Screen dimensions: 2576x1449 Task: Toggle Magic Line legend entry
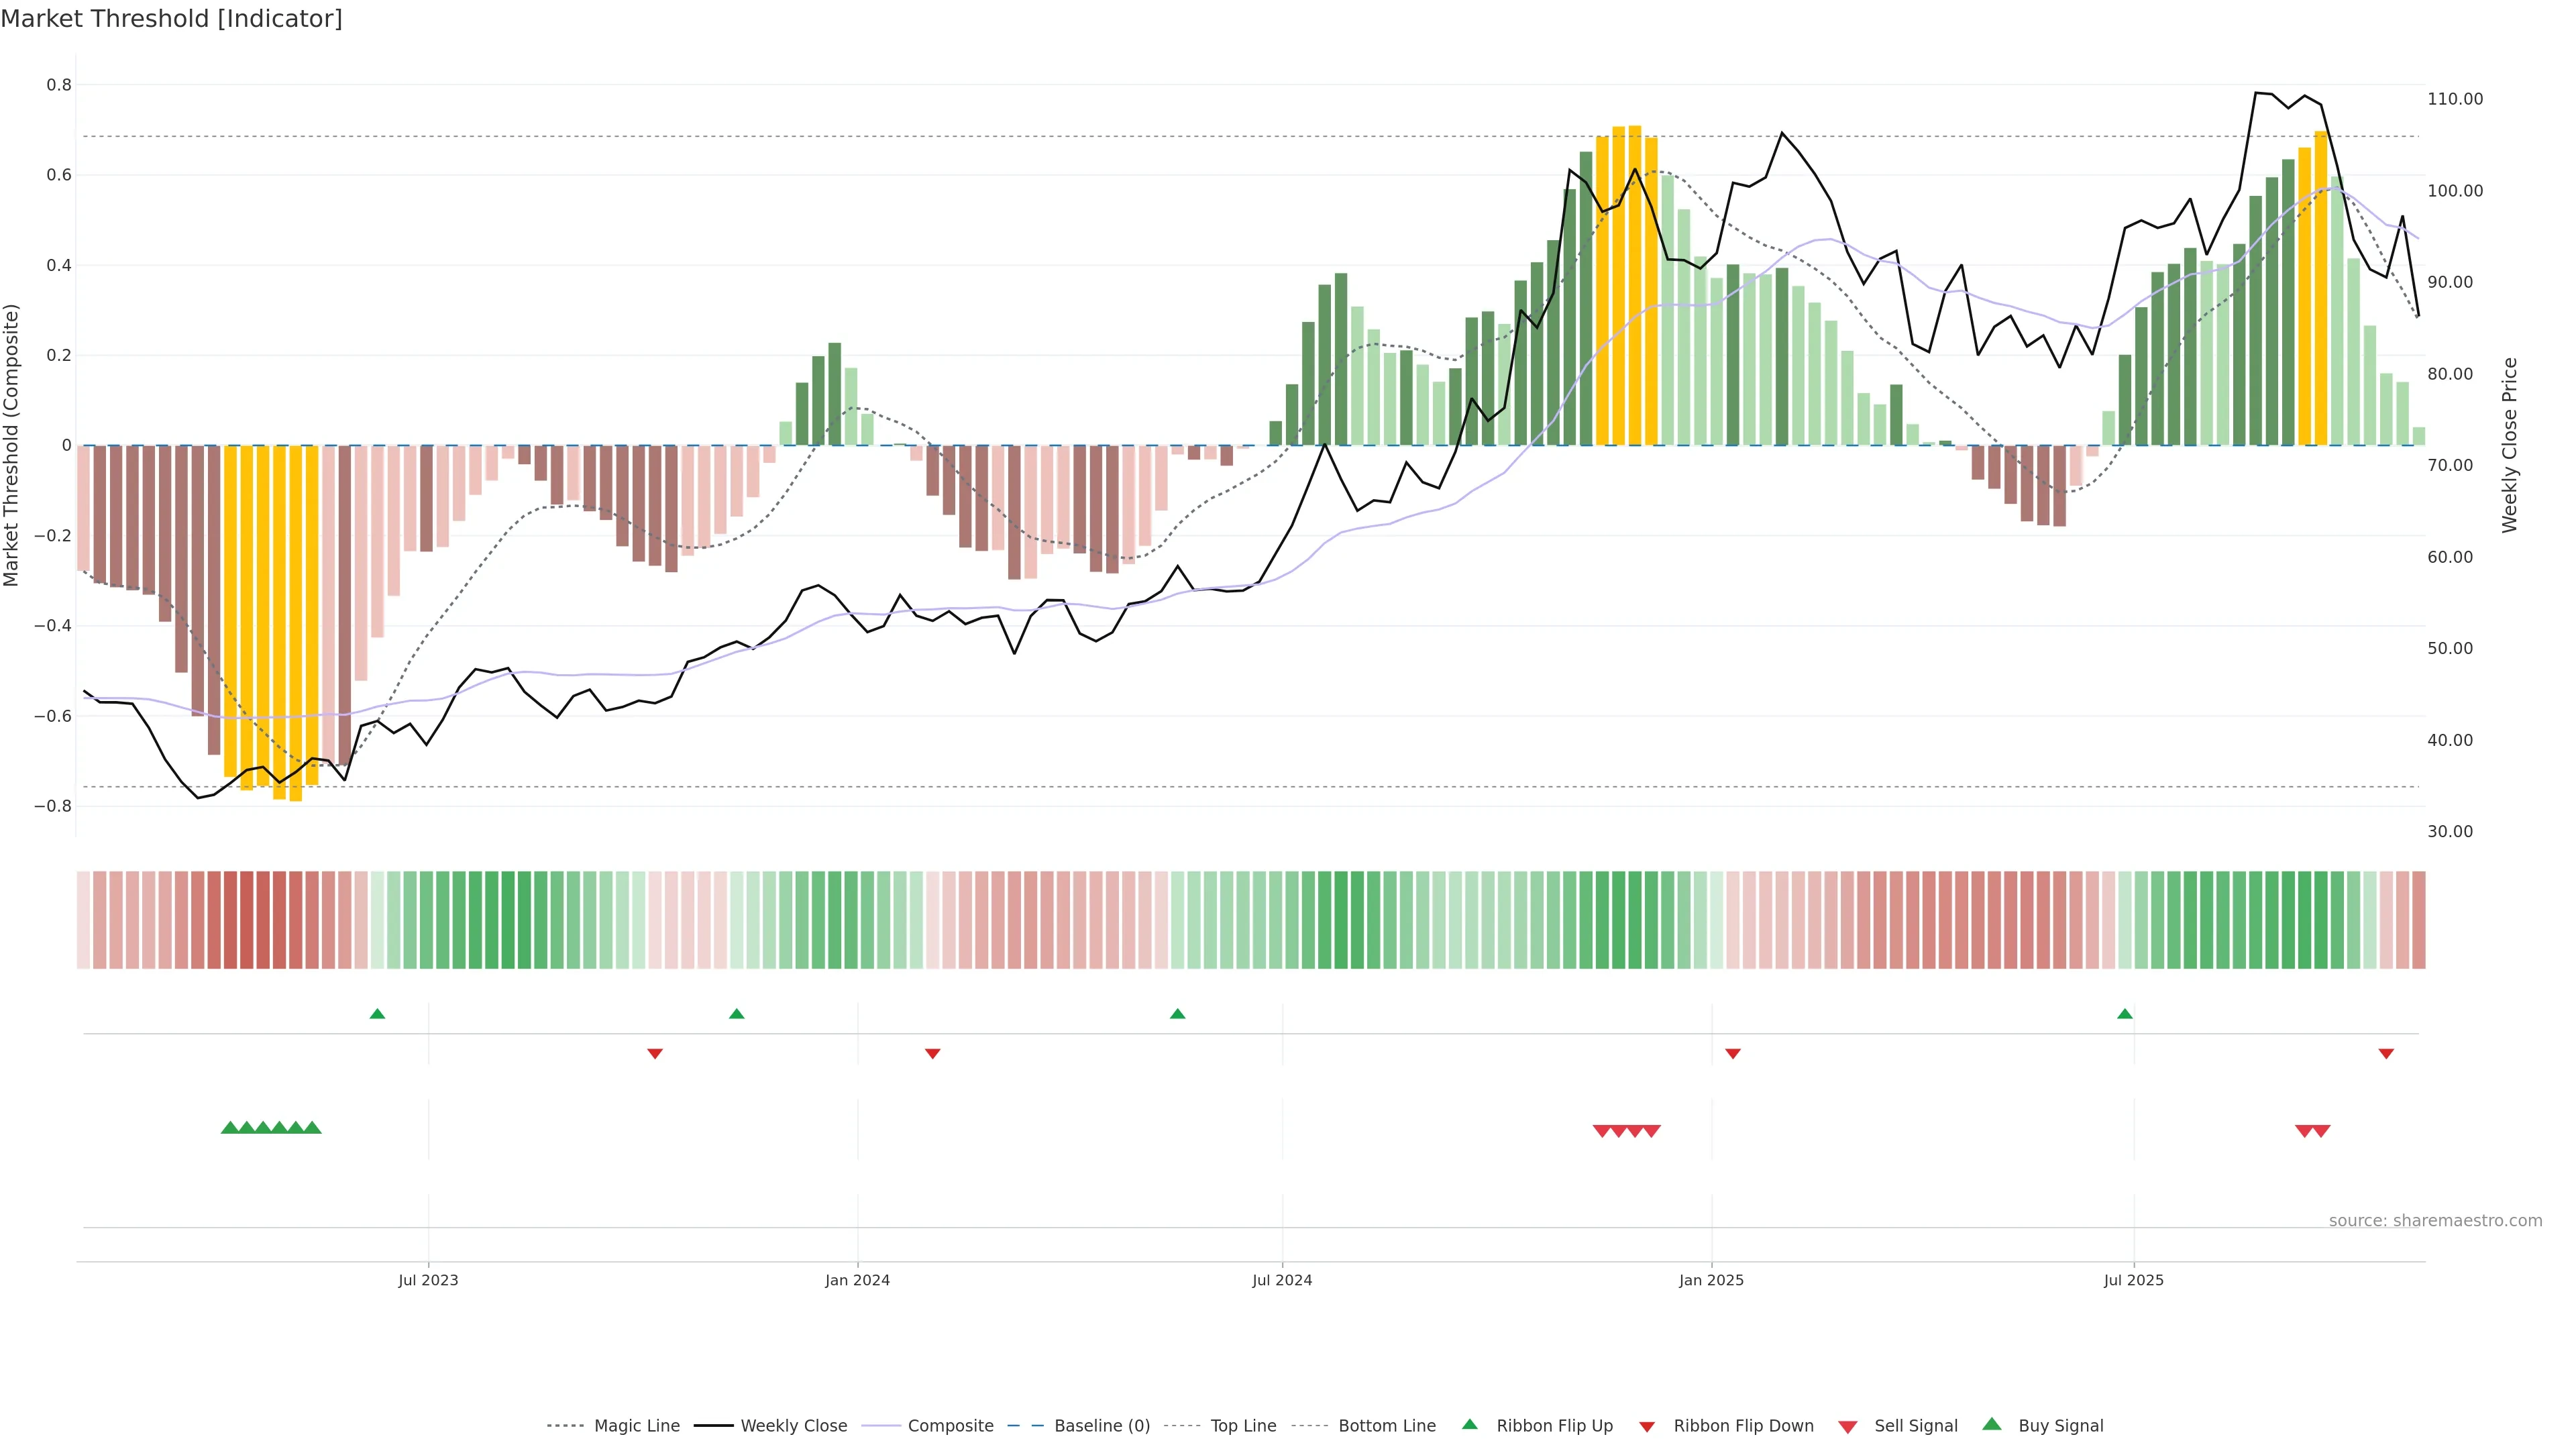click(636, 1425)
